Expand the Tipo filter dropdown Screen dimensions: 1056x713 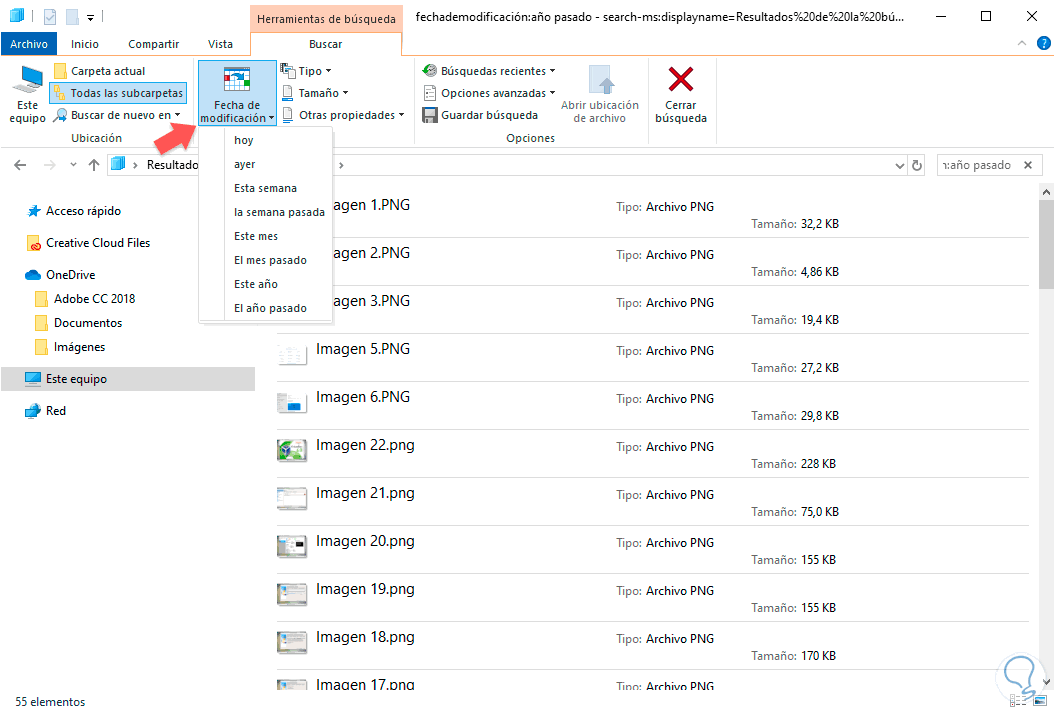(306, 71)
